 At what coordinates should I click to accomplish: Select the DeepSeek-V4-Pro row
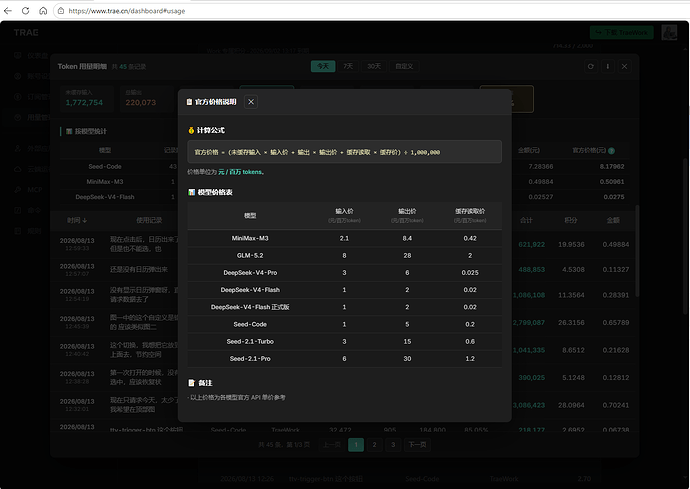coord(345,272)
